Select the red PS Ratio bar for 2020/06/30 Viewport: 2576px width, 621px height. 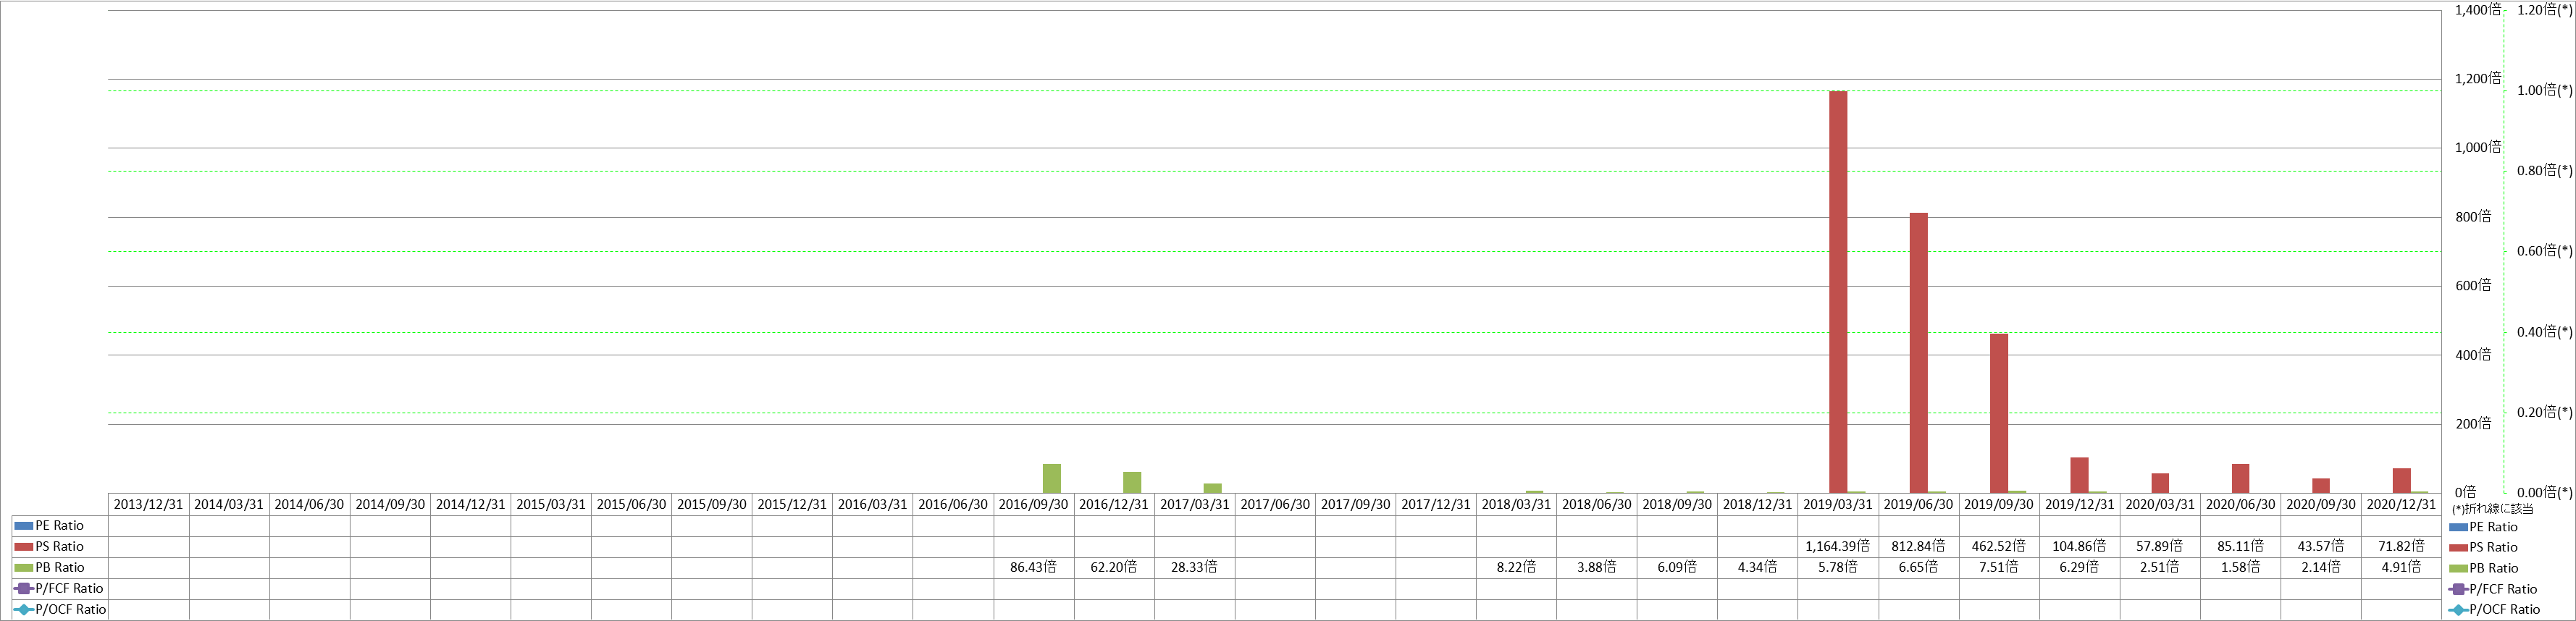2240,478
